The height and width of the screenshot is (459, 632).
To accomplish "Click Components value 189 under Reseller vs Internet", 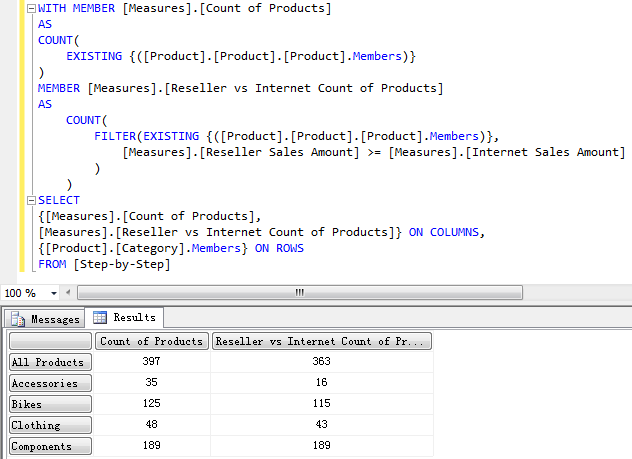I will click(322, 445).
